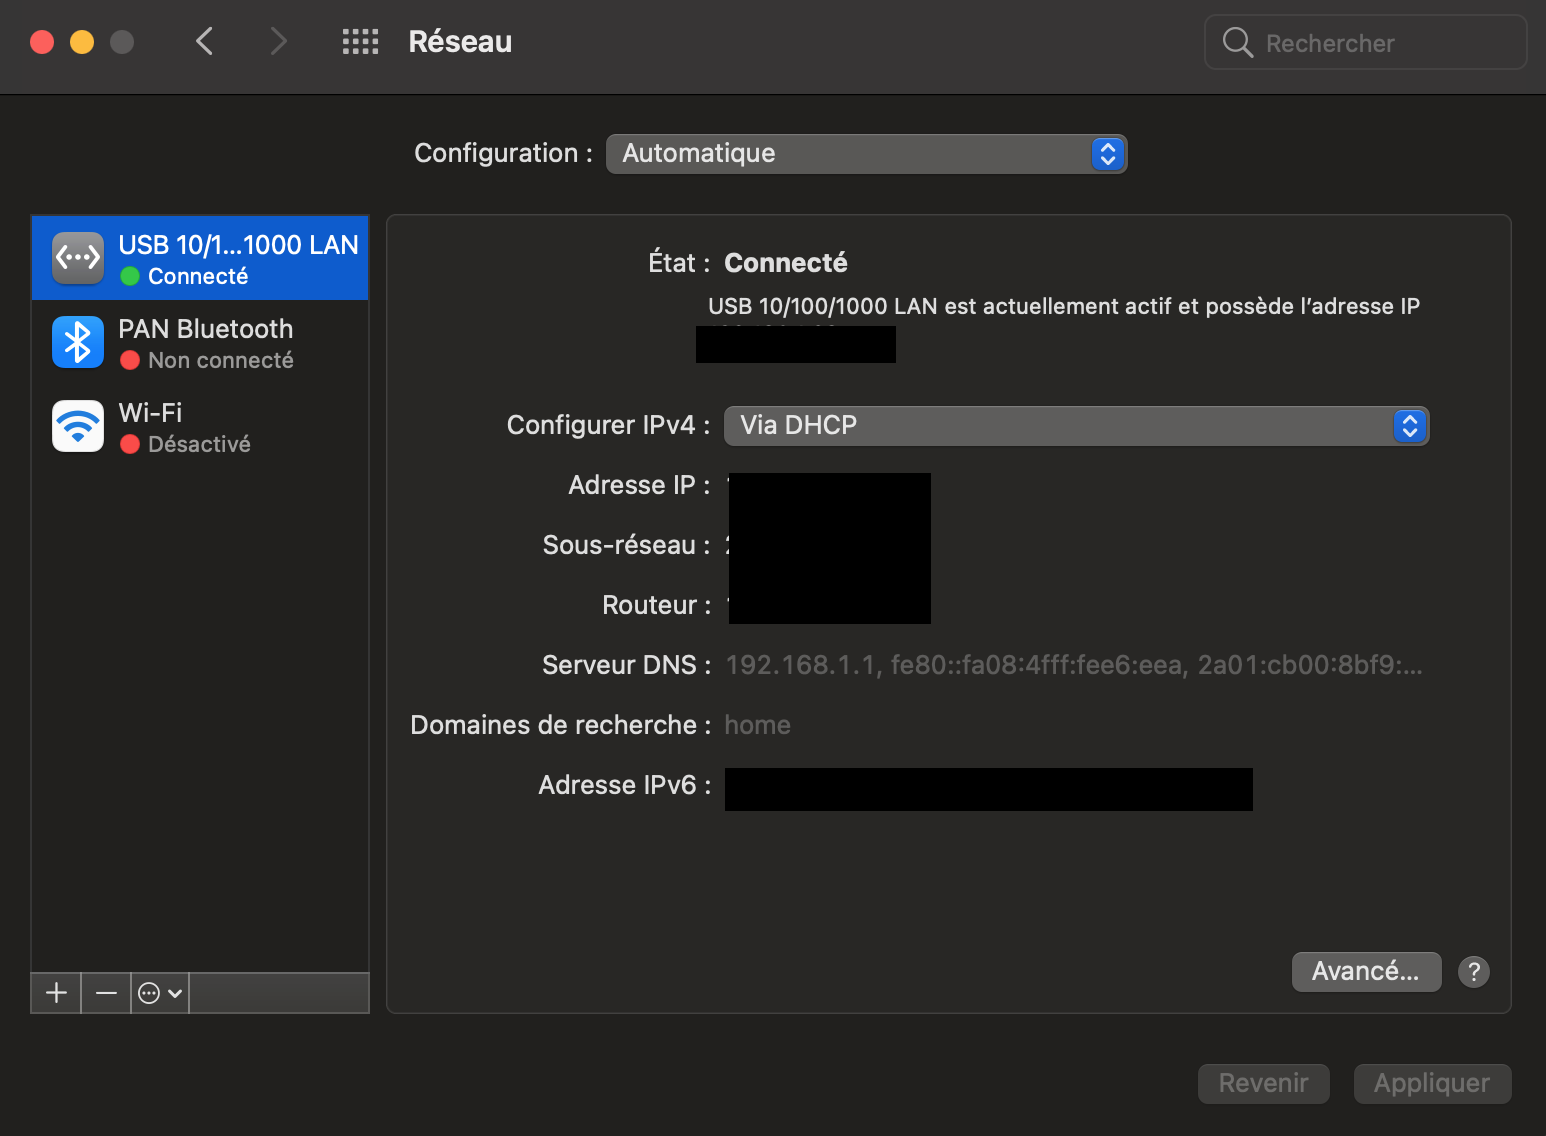
Task: Click the Bluetooth service icon
Action: [78, 342]
